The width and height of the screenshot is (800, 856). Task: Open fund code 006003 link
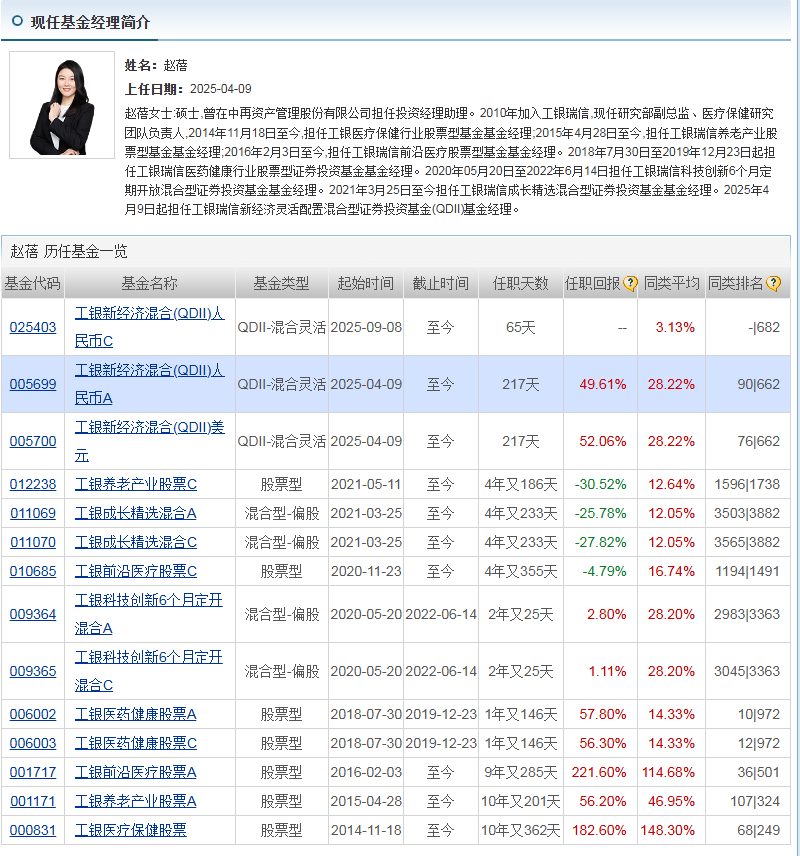[x=33, y=743]
